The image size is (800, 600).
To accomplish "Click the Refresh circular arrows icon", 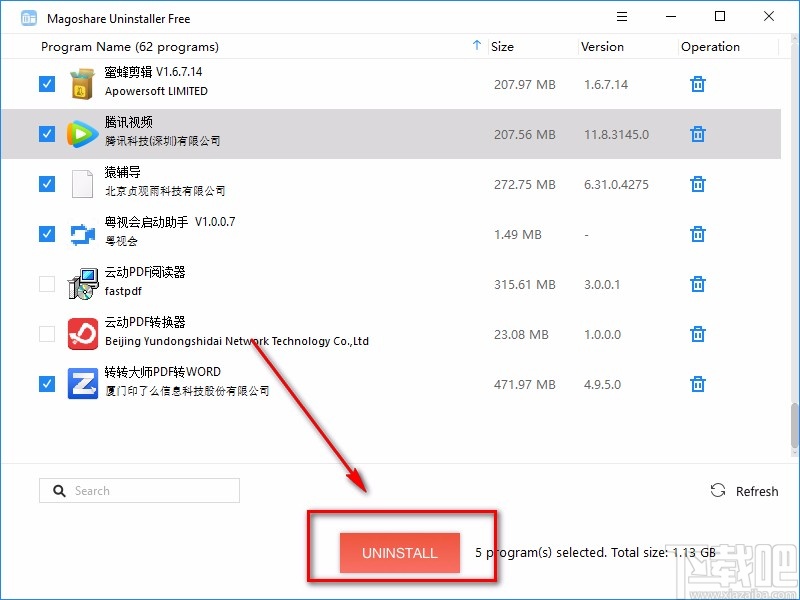I will pos(718,490).
